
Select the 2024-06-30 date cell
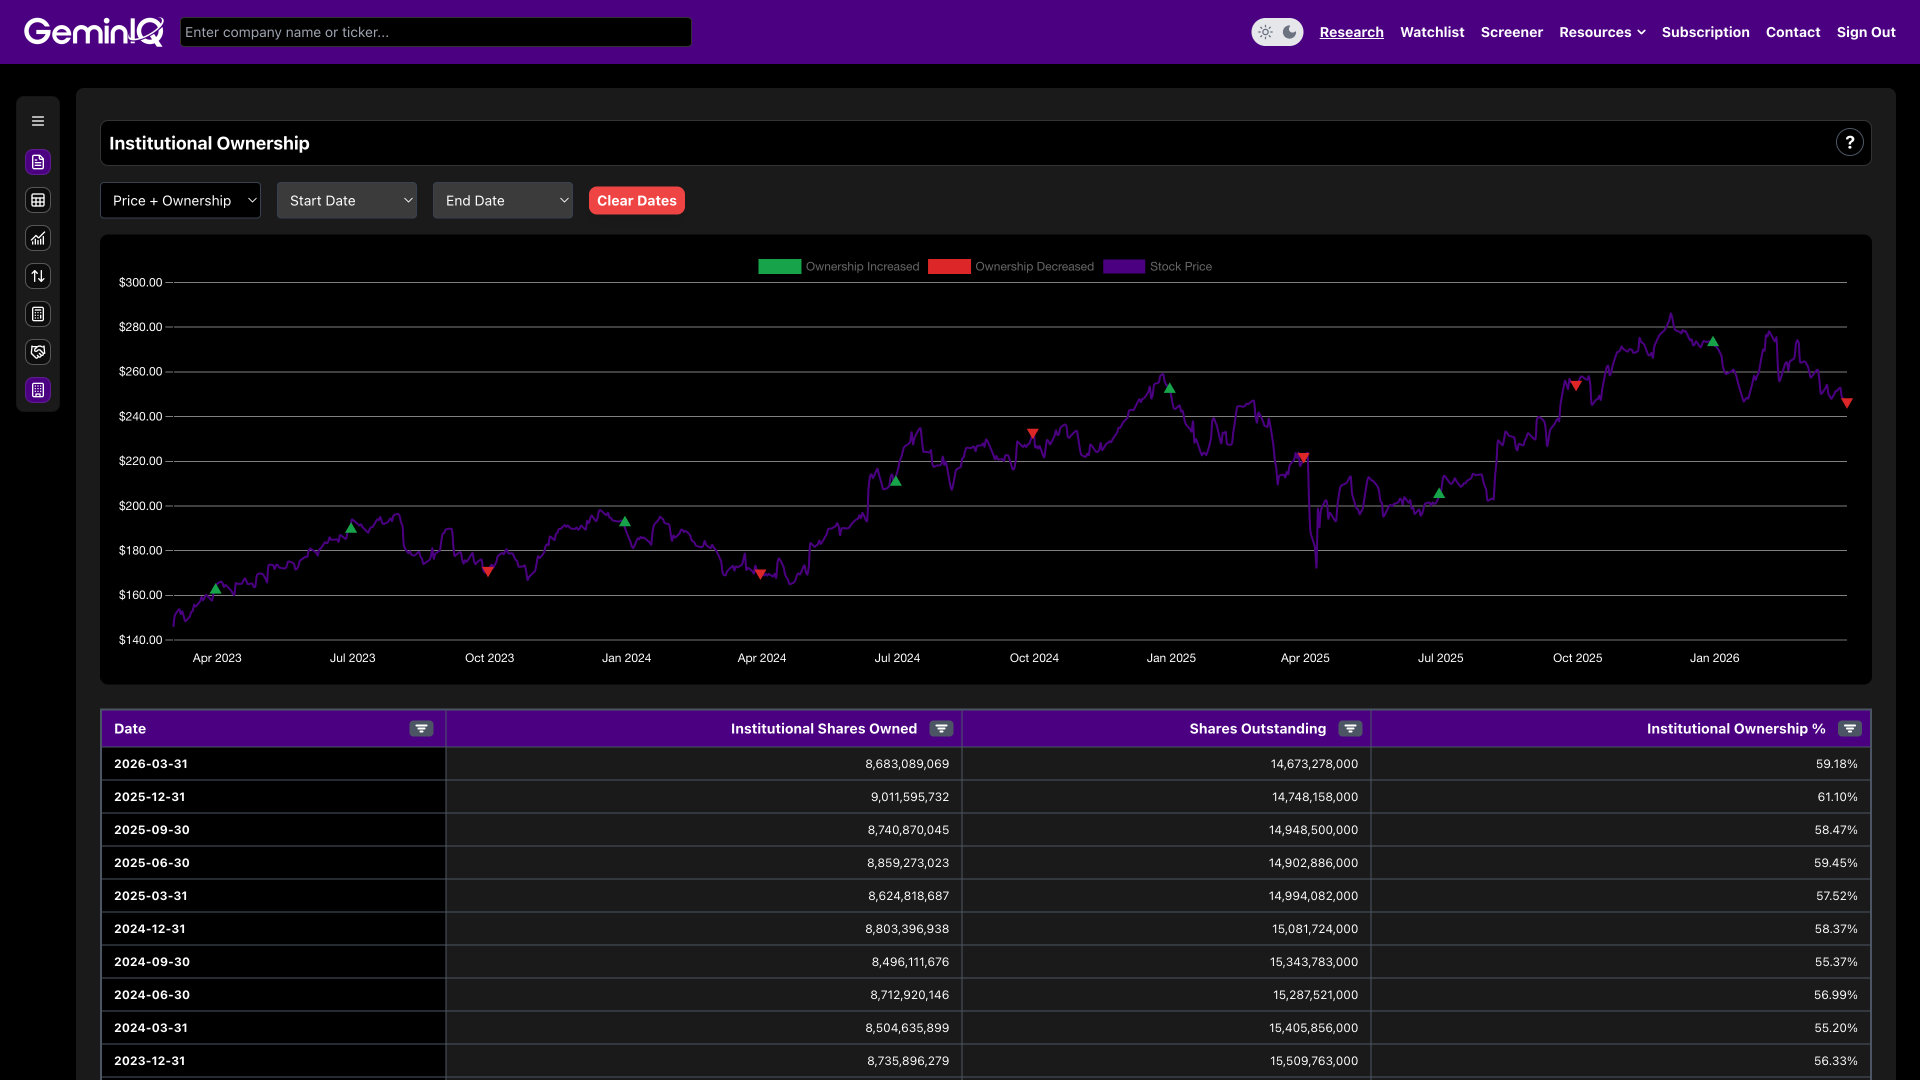pos(273,995)
